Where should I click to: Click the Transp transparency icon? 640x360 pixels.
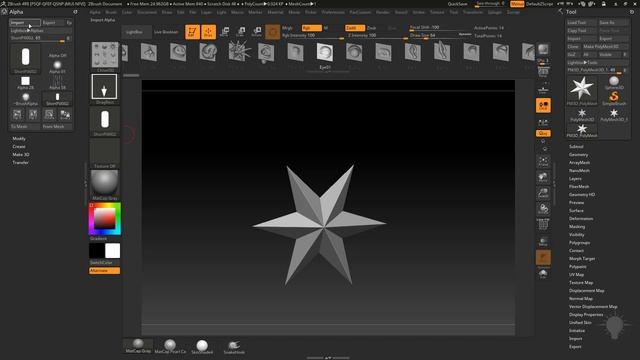tap(543, 241)
